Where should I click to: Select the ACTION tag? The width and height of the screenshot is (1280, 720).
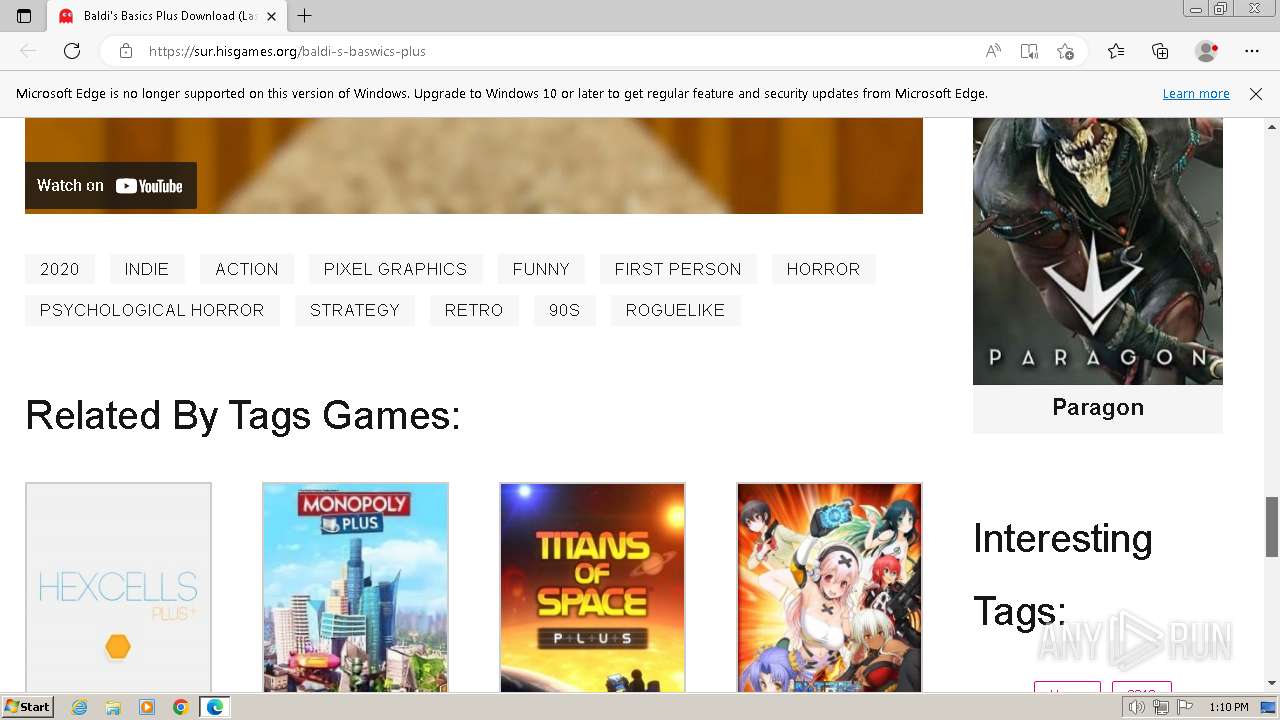[x=247, y=269]
